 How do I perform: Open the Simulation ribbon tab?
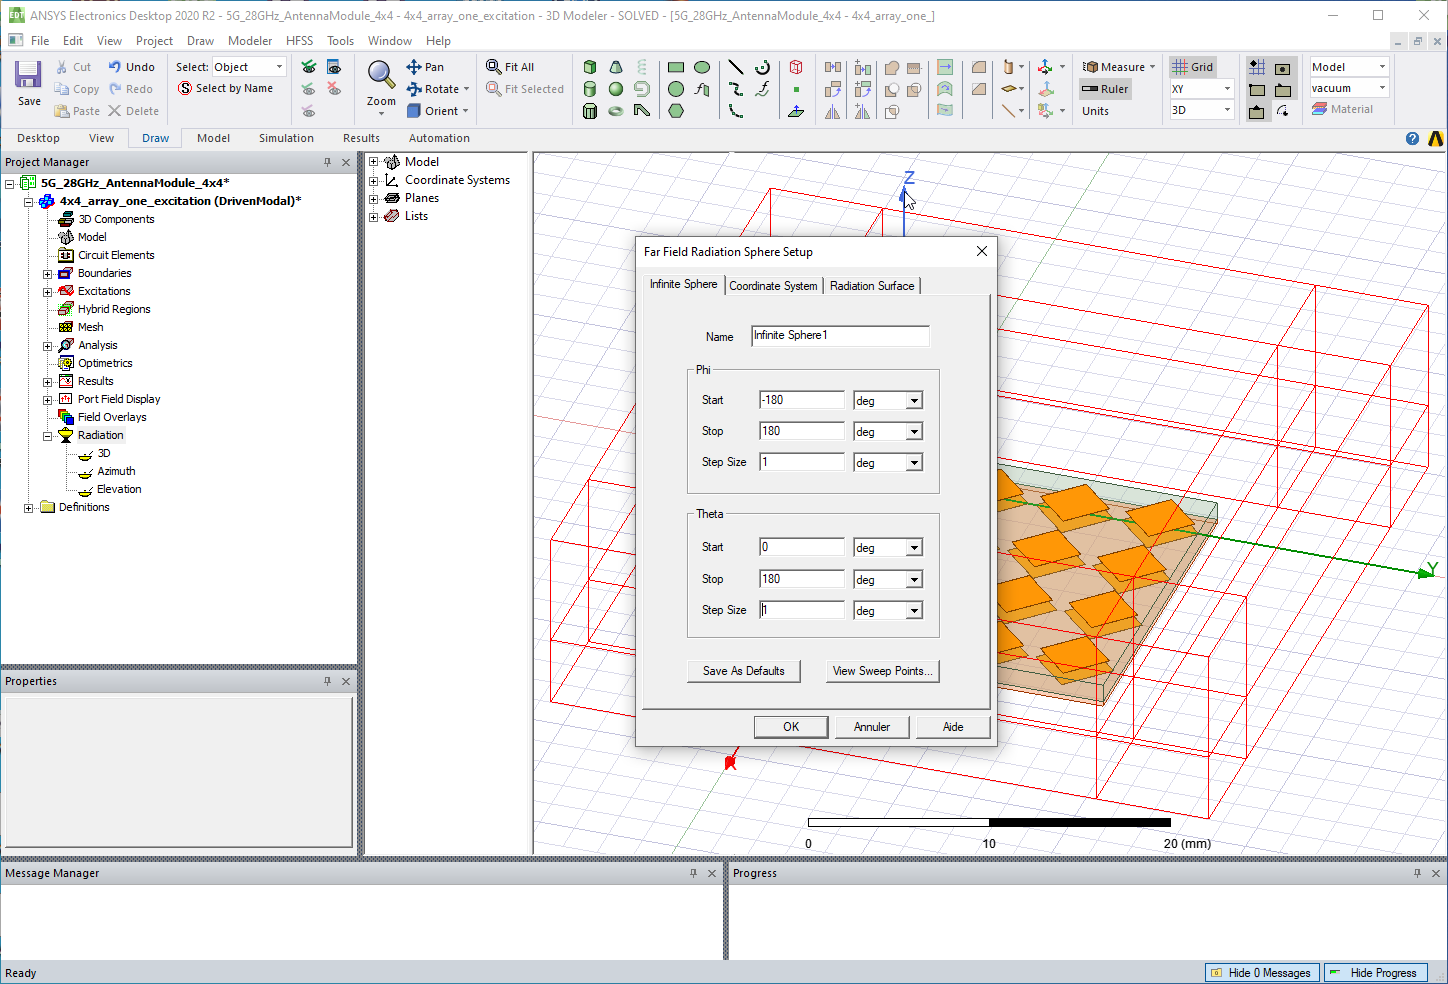(x=286, y=138)
